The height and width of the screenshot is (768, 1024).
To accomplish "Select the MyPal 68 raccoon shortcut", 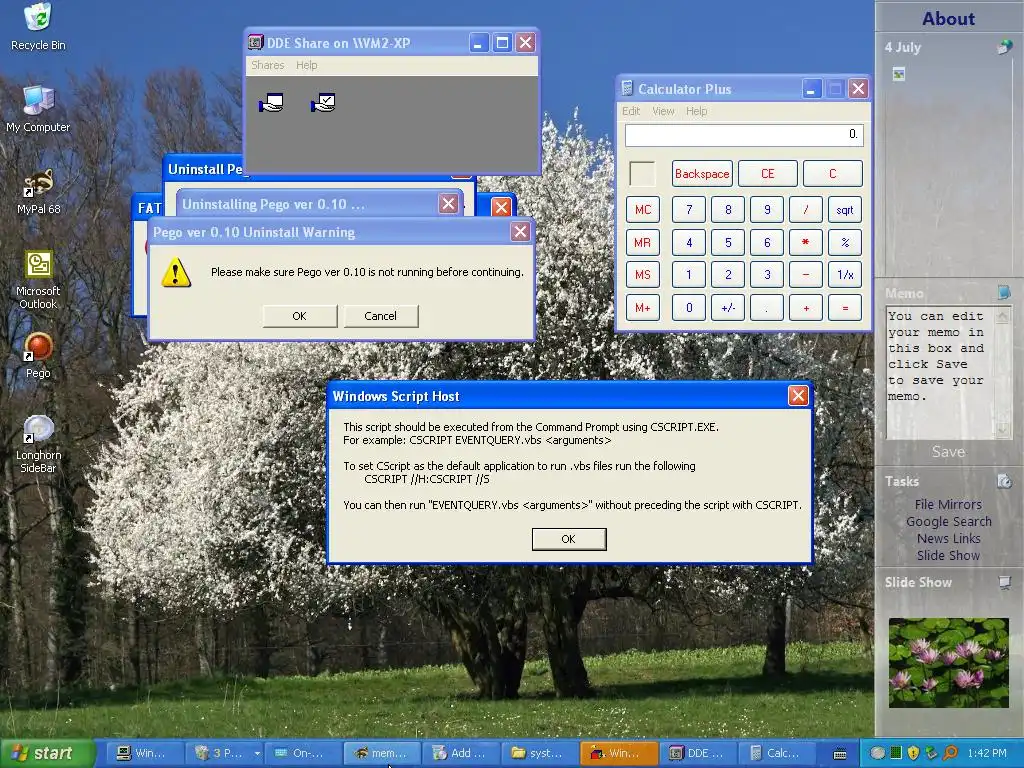I will pyautogui.click(x=38, y=191).
